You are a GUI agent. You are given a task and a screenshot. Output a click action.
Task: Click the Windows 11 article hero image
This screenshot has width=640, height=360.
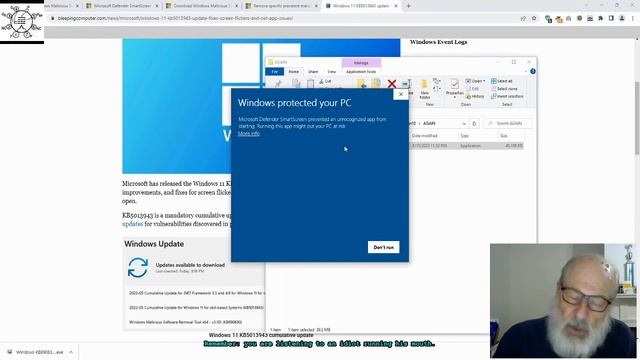pyautogui.click(x=176, y=106)
